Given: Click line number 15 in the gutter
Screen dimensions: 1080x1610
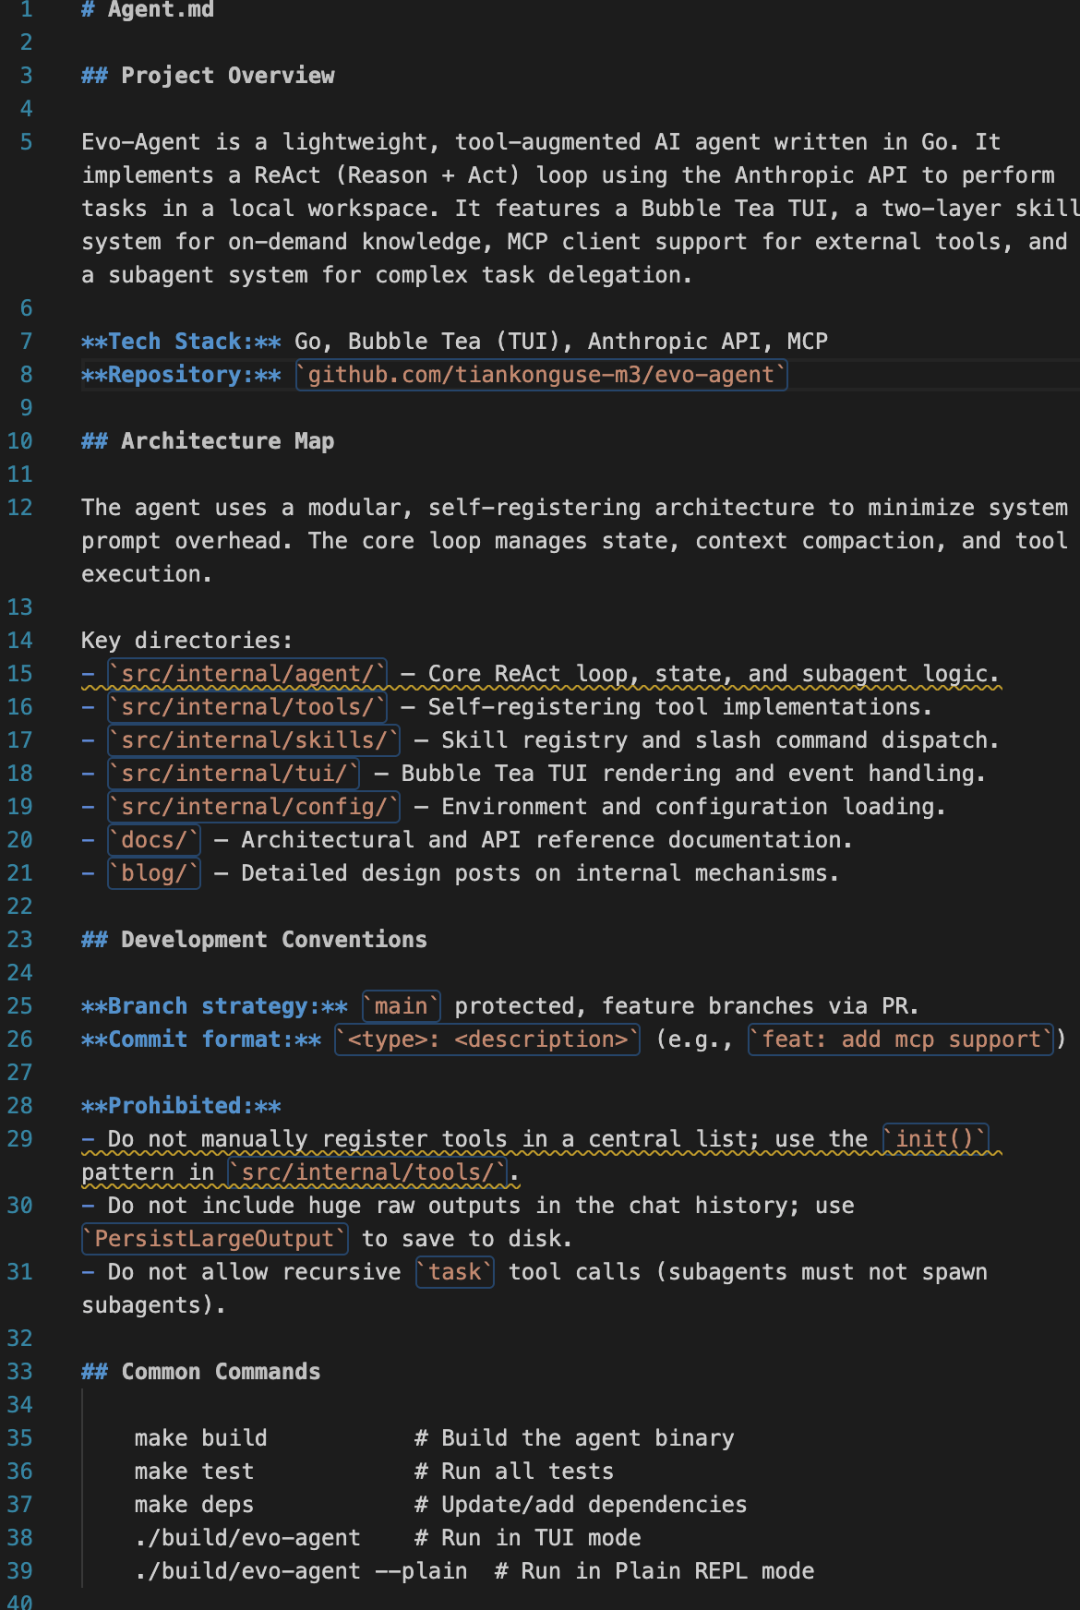Looking at the screenshot, I should coord(20,674).
